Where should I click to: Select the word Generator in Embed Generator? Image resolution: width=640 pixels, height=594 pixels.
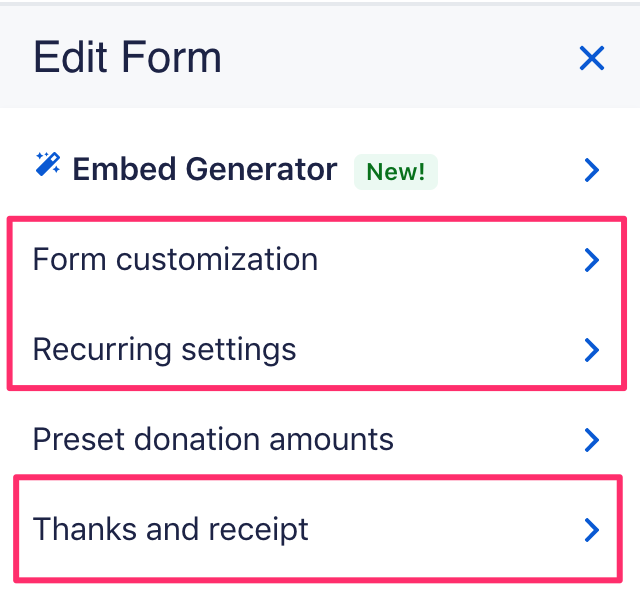coord(262,169)
